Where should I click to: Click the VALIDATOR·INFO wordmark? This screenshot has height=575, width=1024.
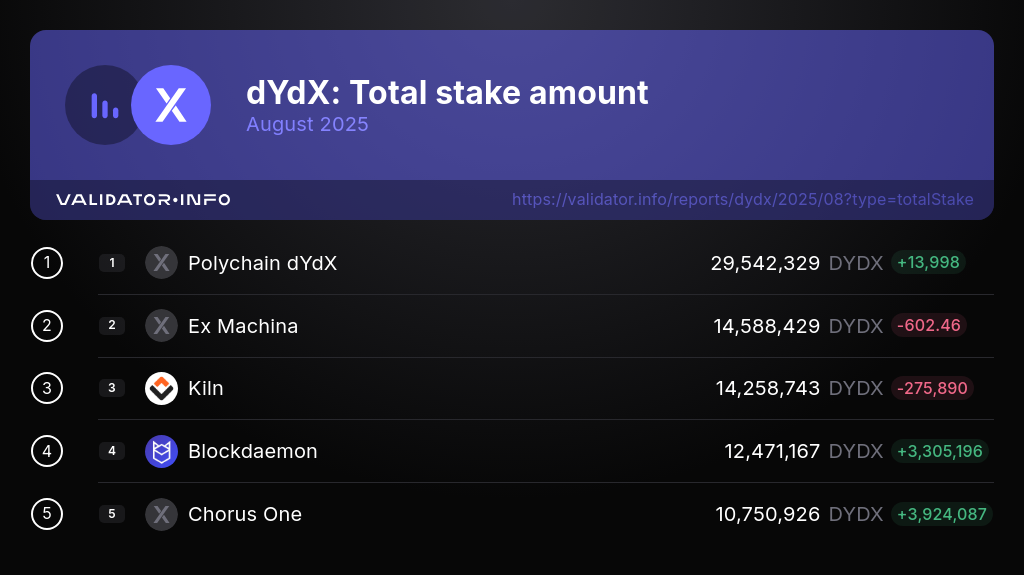click(x=143, y=200)
